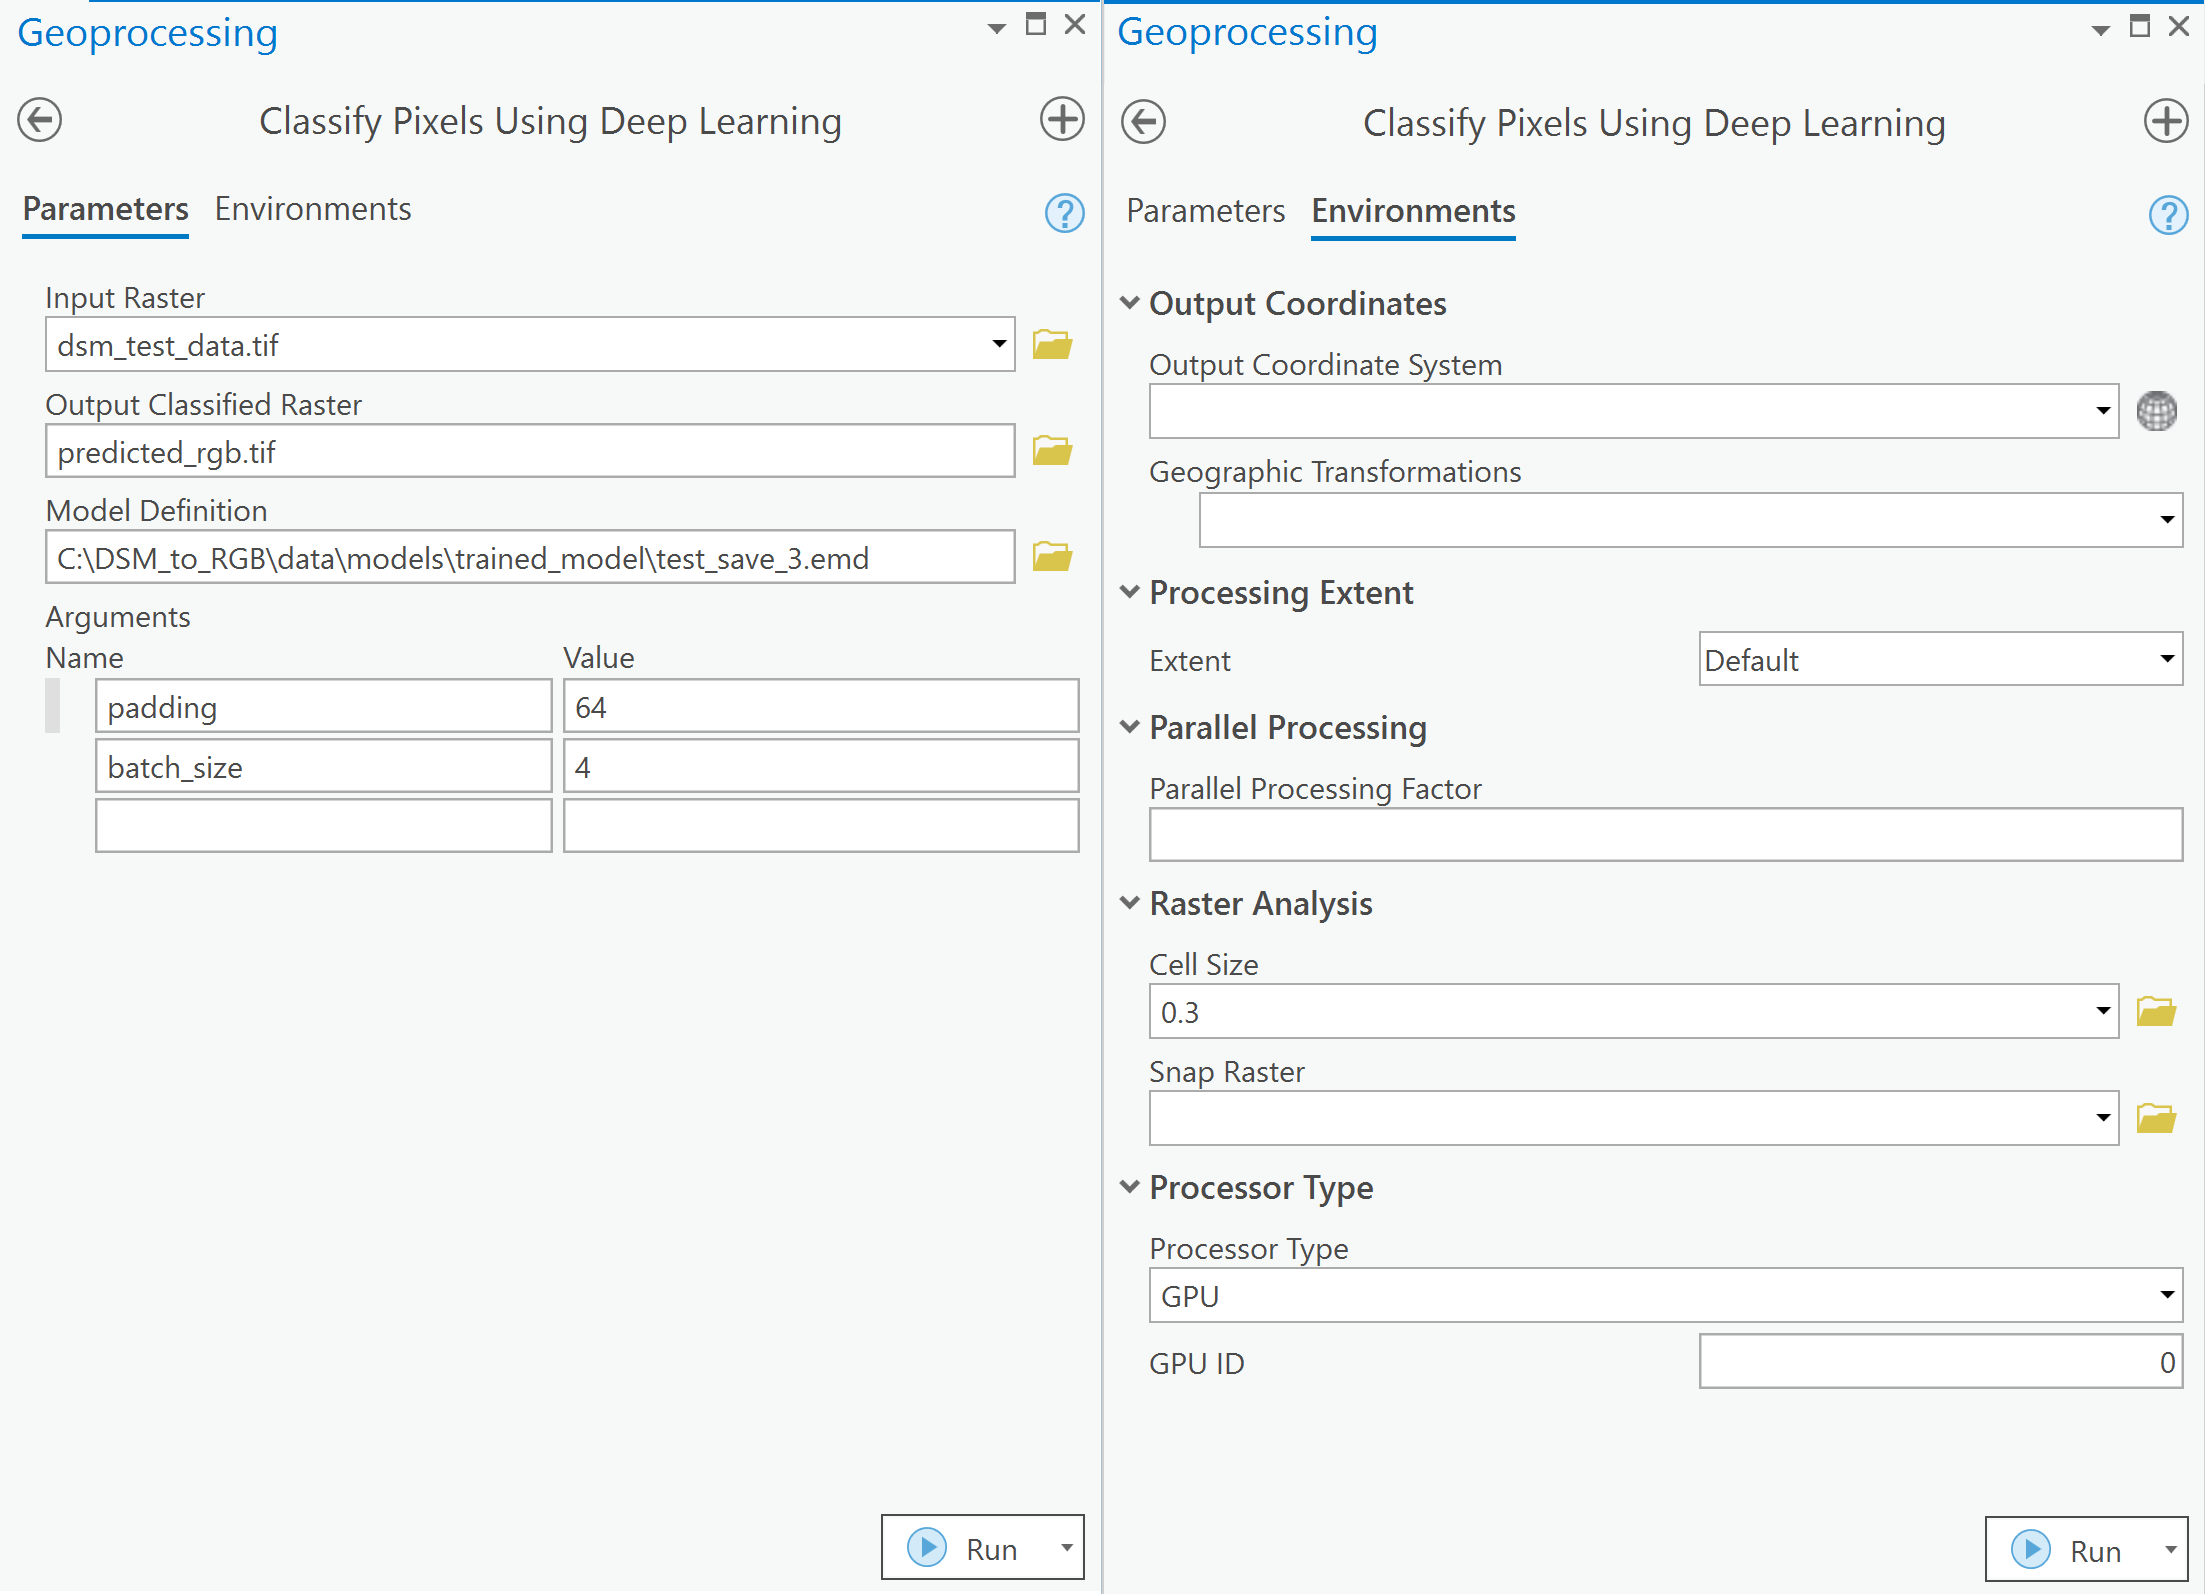Open the Run options arrow in the right pane
2205x1594 pixels.
coord(2170,1550)
